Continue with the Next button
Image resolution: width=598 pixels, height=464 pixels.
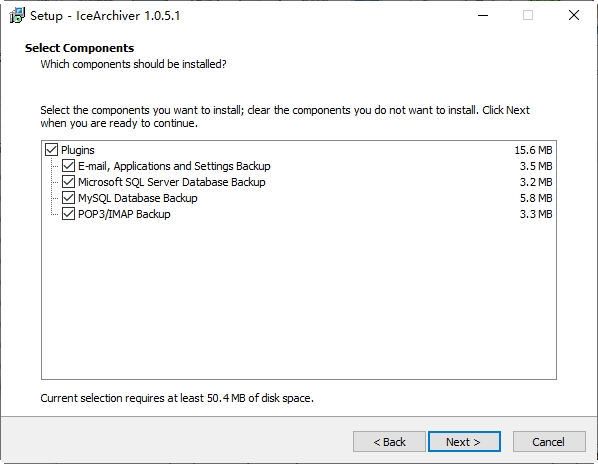click(464, 442)
